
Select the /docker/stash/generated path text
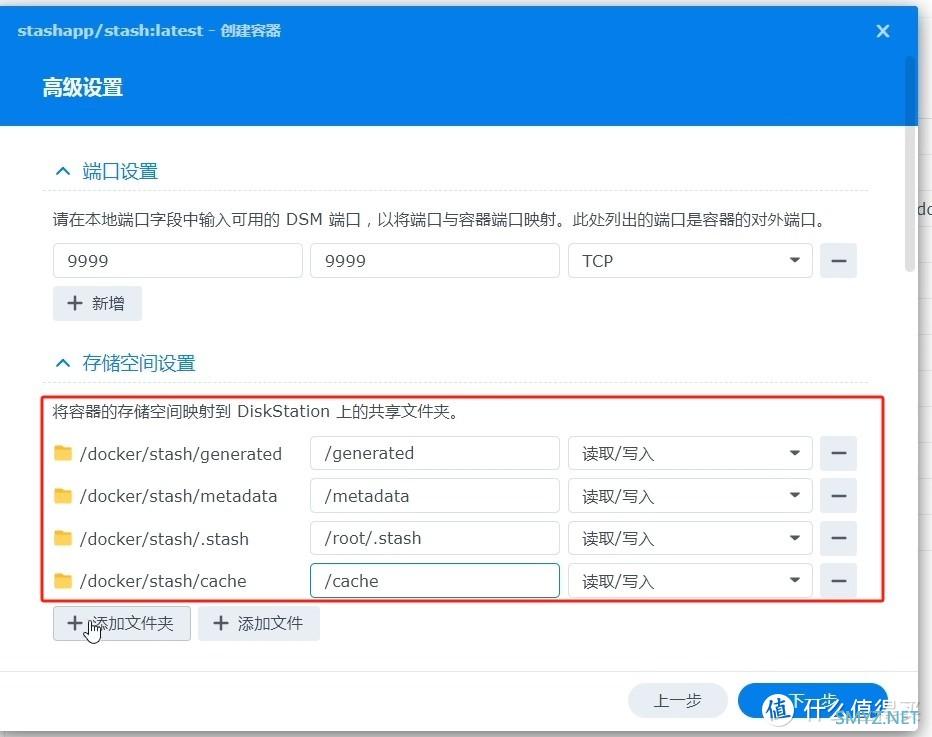tap(181, 453)
